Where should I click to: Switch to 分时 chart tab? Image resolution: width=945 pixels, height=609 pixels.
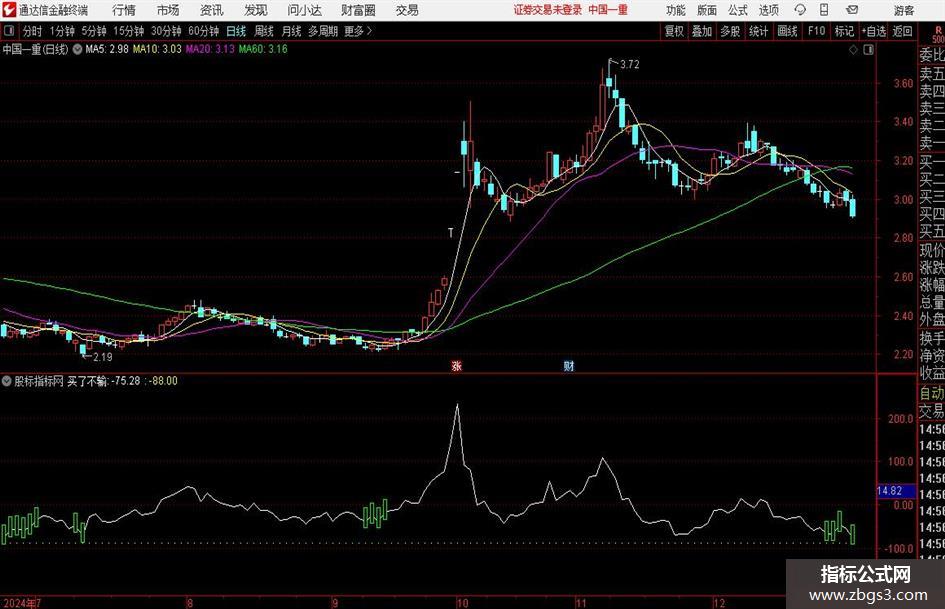[x=33, y=31]
